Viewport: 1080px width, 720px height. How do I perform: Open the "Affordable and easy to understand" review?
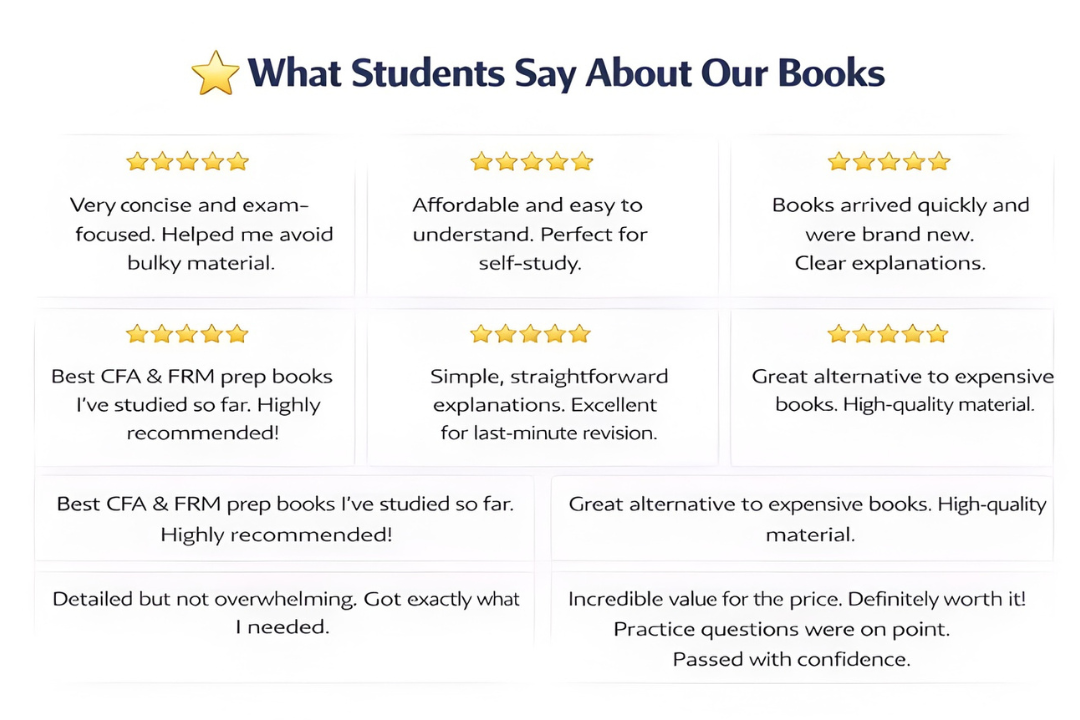pyautogui.click(x=529, y=234)
